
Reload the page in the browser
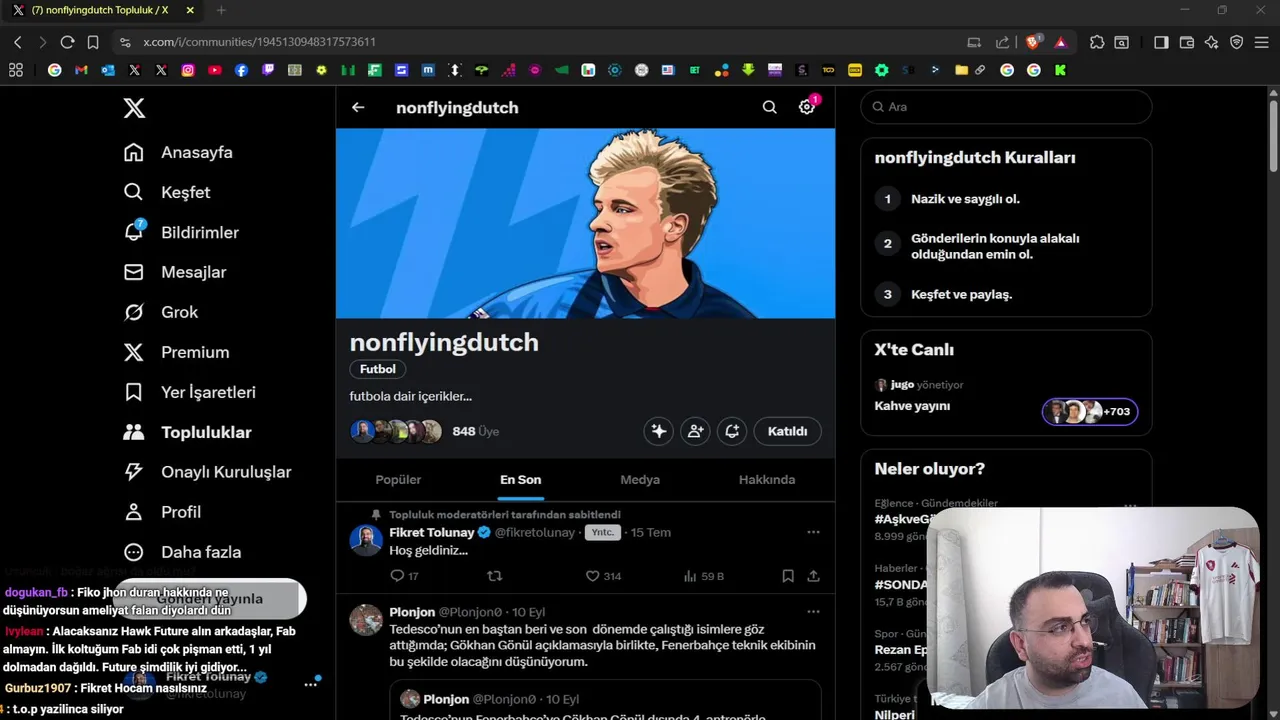click(67, 42)
